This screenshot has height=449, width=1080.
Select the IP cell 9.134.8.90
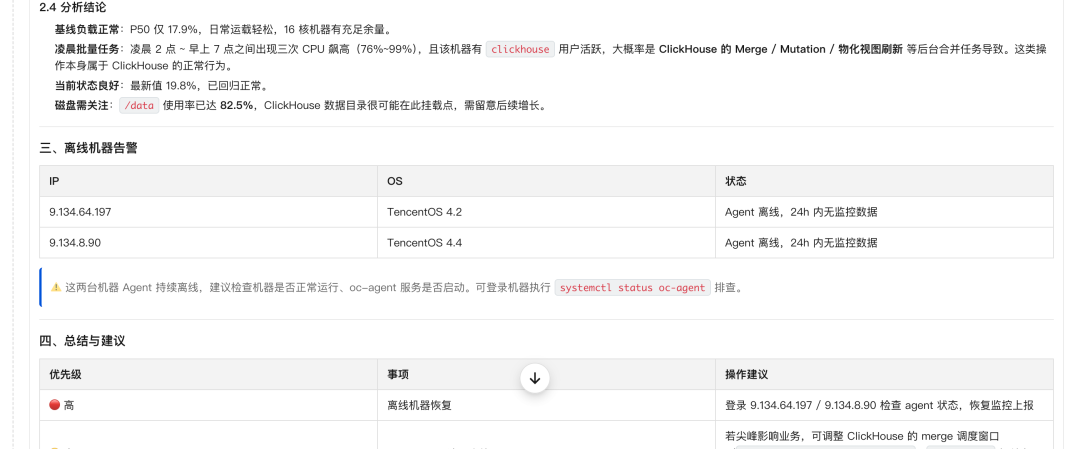click(x=208, y=243)
